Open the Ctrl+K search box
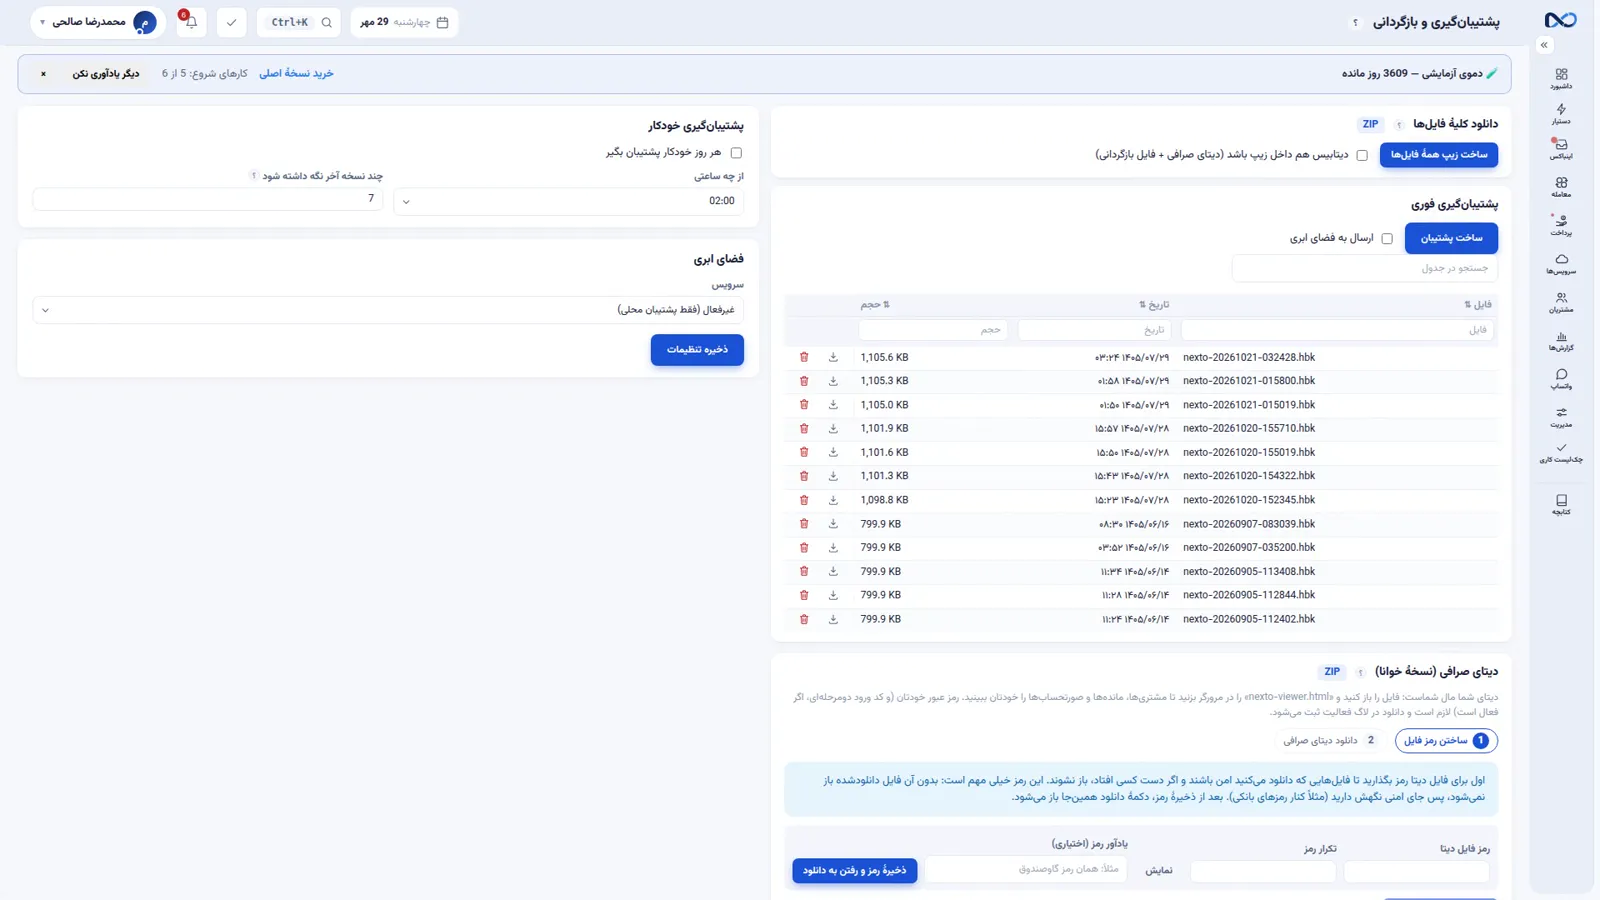This screenshot has width=1600, height=900. pos(299,22)
